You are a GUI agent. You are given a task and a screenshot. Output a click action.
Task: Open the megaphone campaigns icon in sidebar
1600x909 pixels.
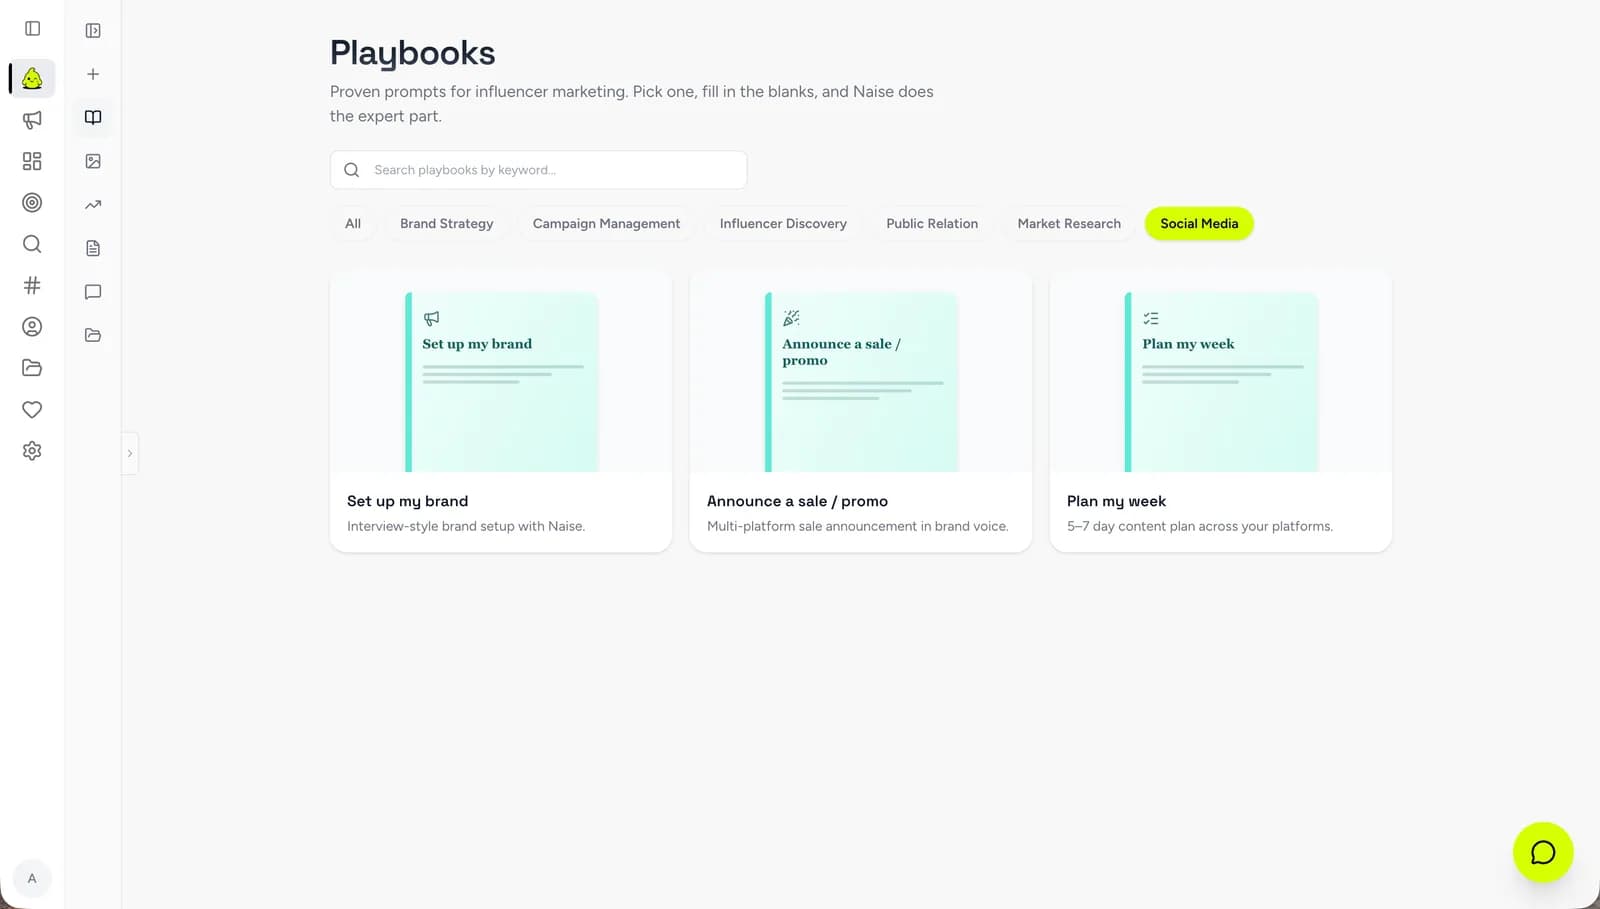point(32,120)
